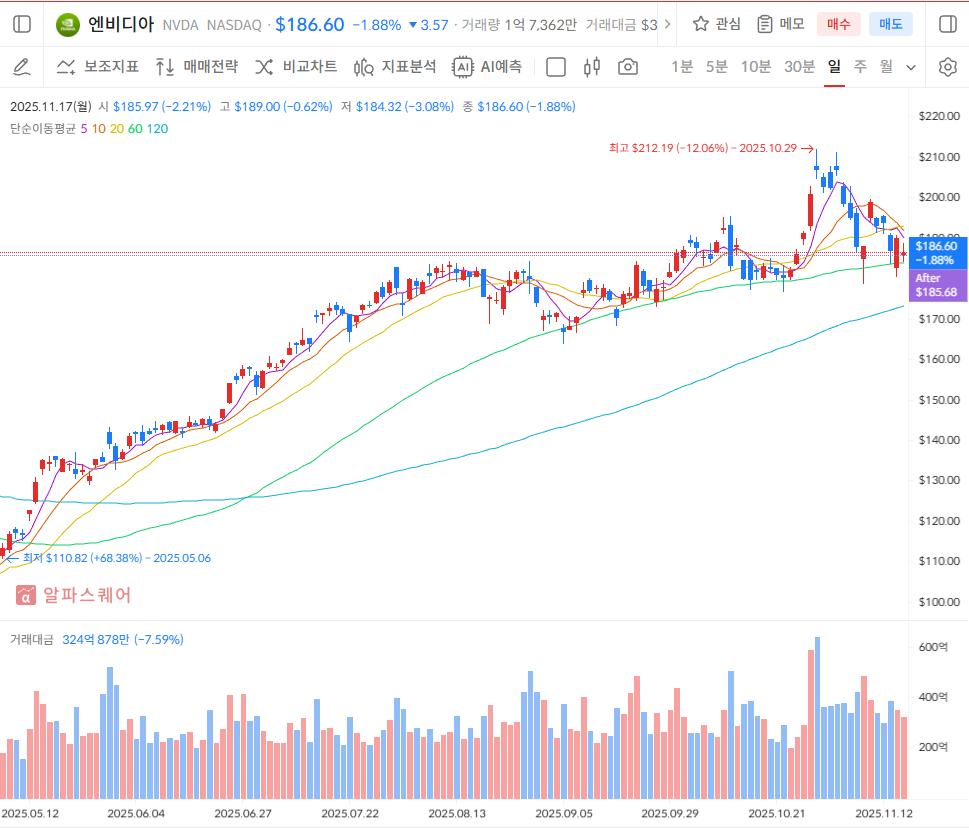The width and height of the screenshot is (969, 828).
Task: Expand more time interval options chevron
Action: 911,67
